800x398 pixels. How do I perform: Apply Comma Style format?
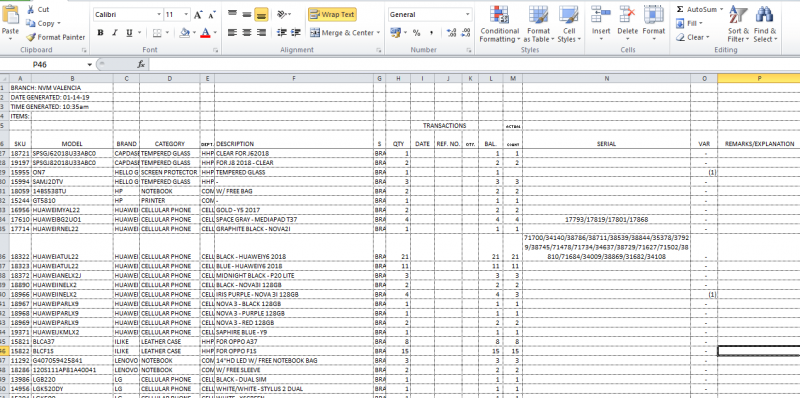coord(431,33)
